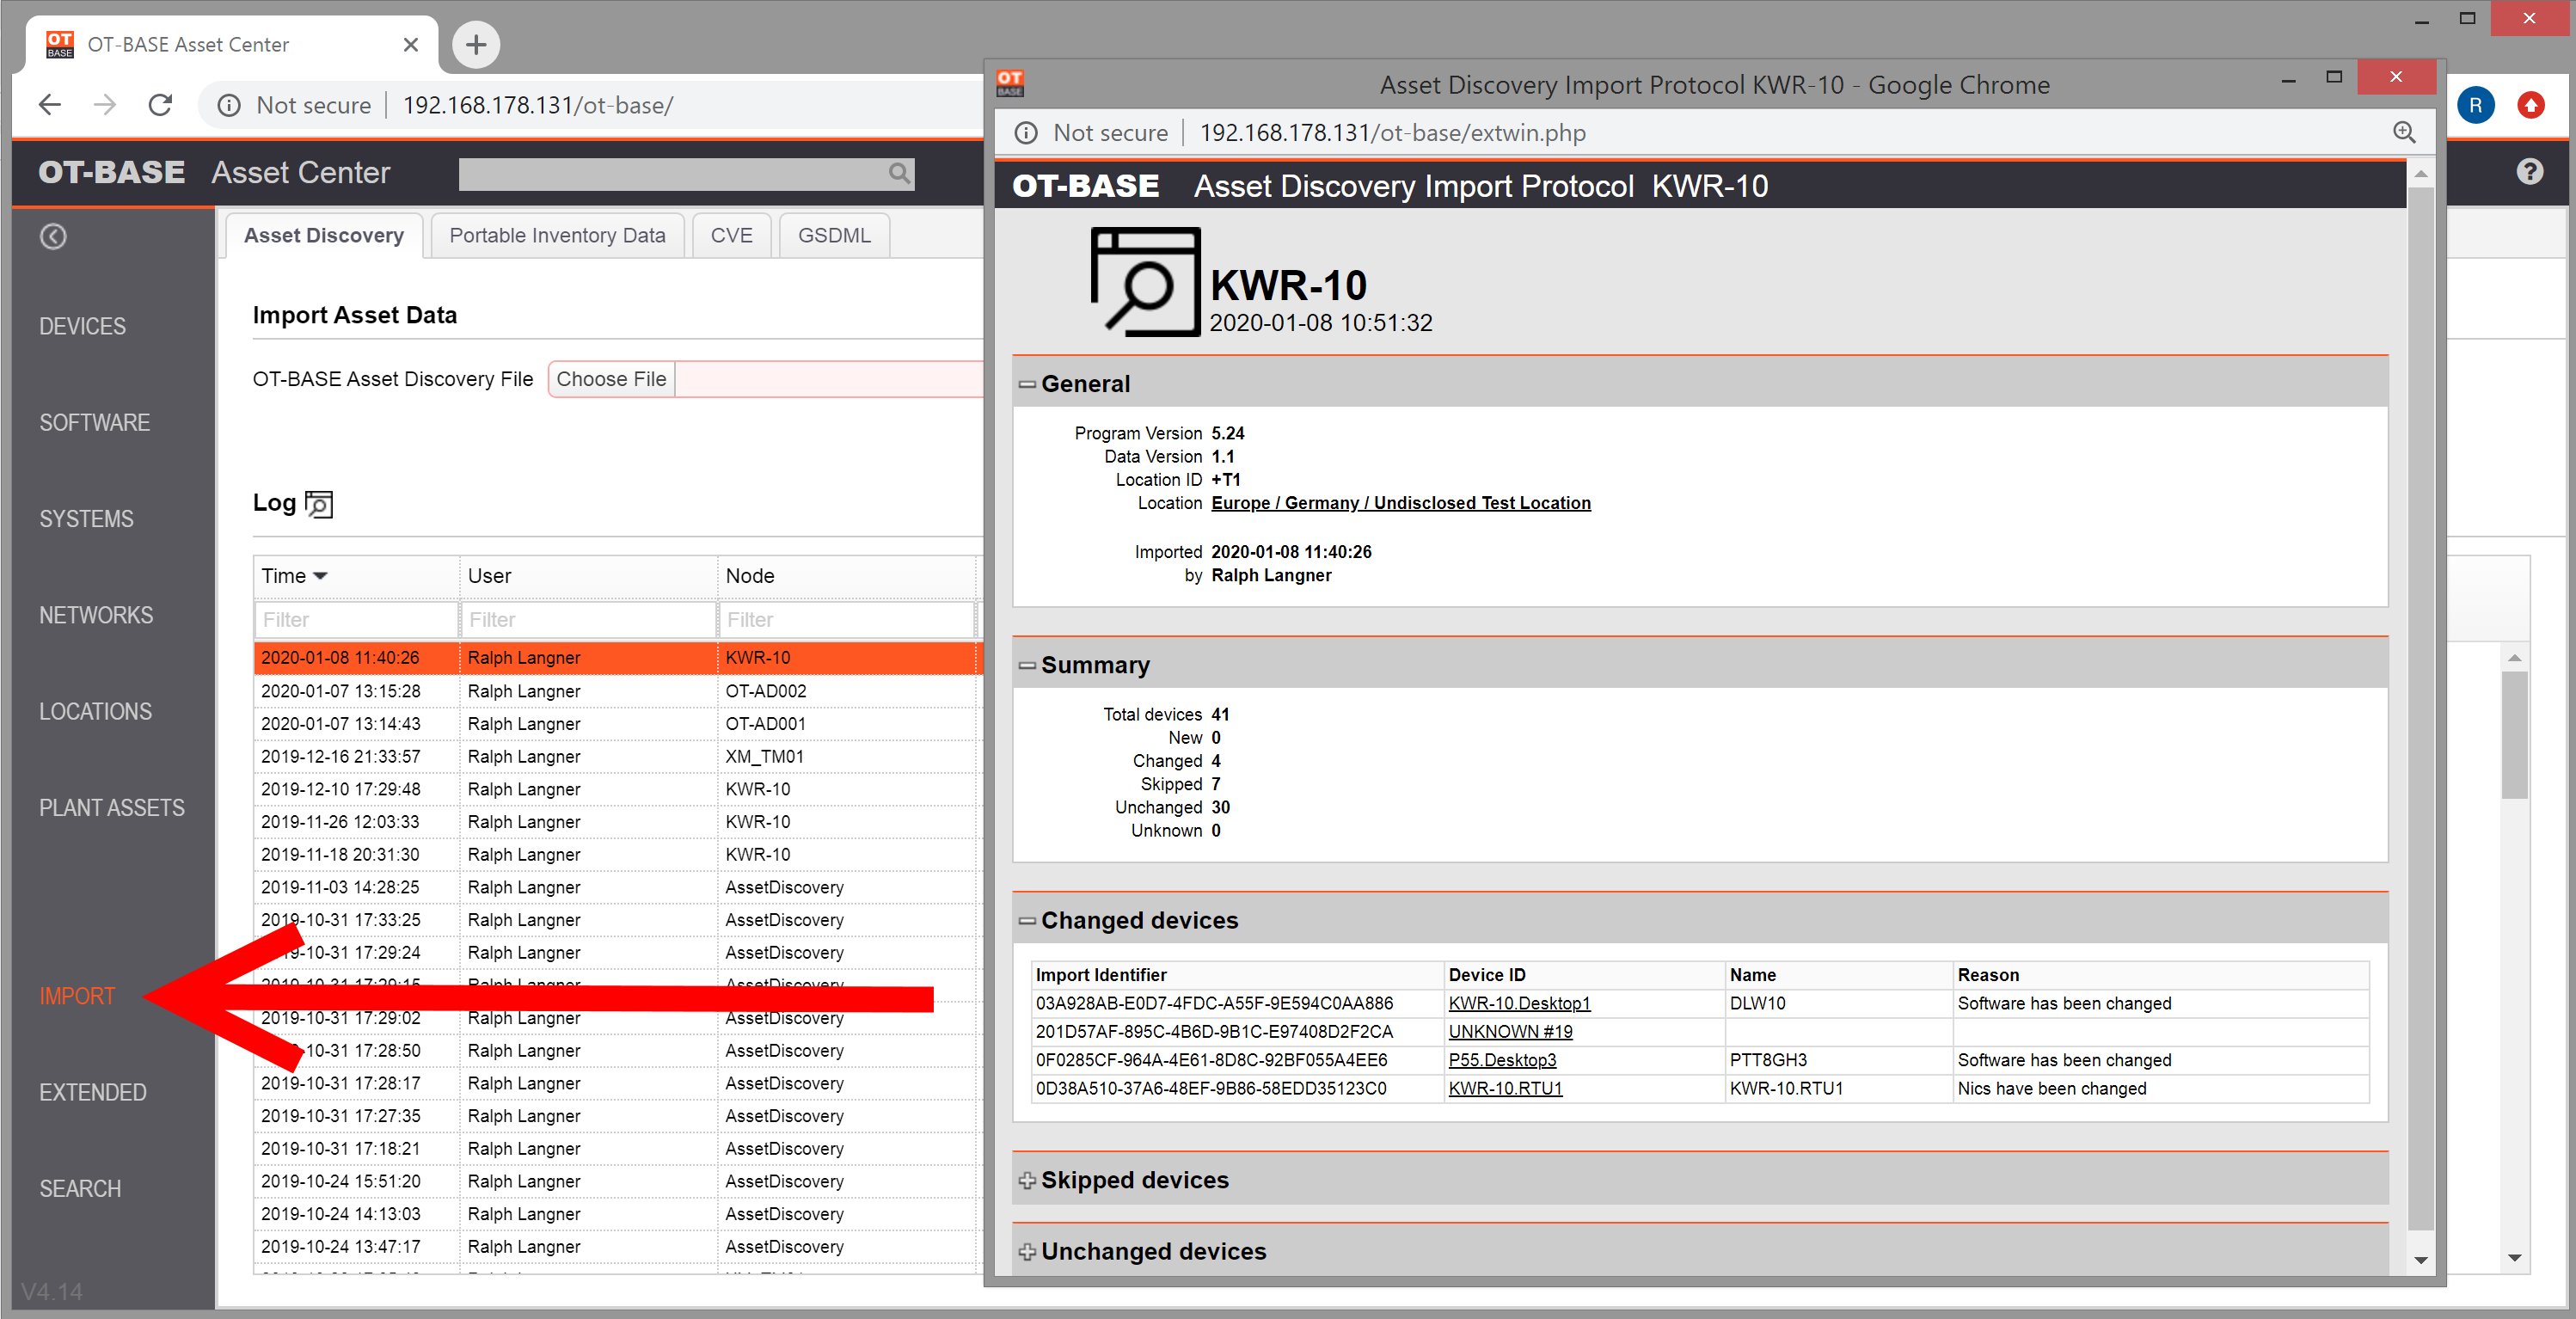Click the zoom magnifier icon in popup address bar
Viewport: 2576px width, 1319px height.
tap(2403, 133)
